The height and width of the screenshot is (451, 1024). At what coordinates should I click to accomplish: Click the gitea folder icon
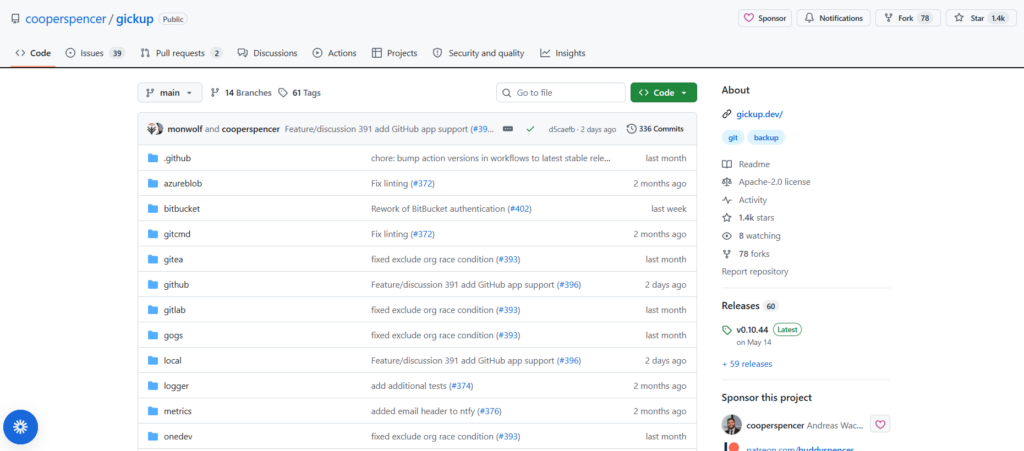tap(153, 259)
